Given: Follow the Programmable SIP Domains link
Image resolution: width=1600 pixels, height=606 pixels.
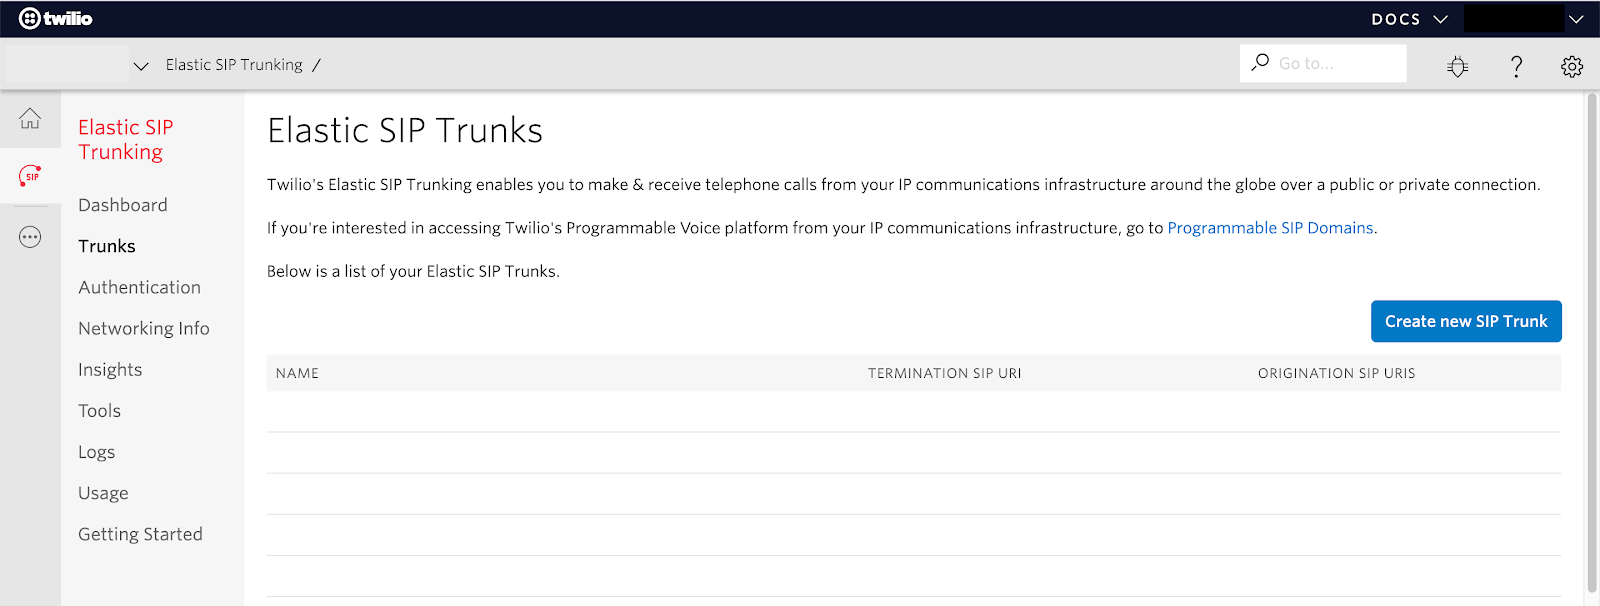Looking at the screenshot, I should 1270,228.
